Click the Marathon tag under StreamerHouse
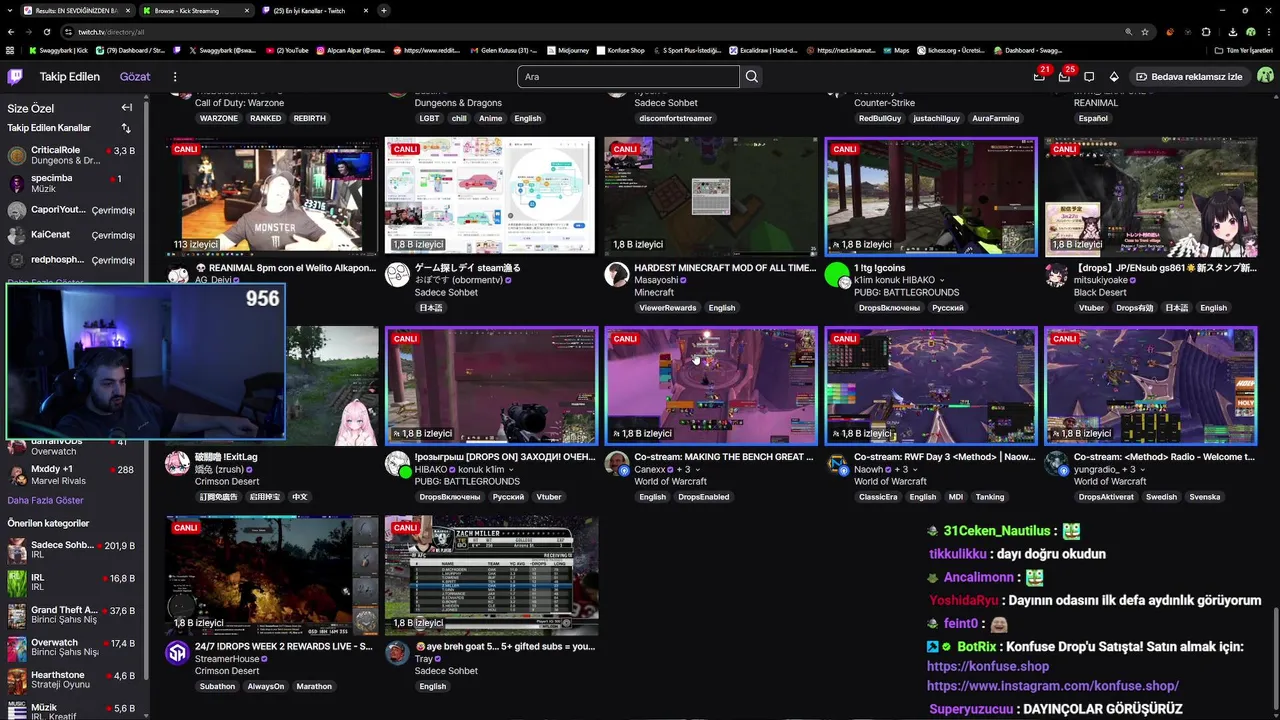 [313, 686]
